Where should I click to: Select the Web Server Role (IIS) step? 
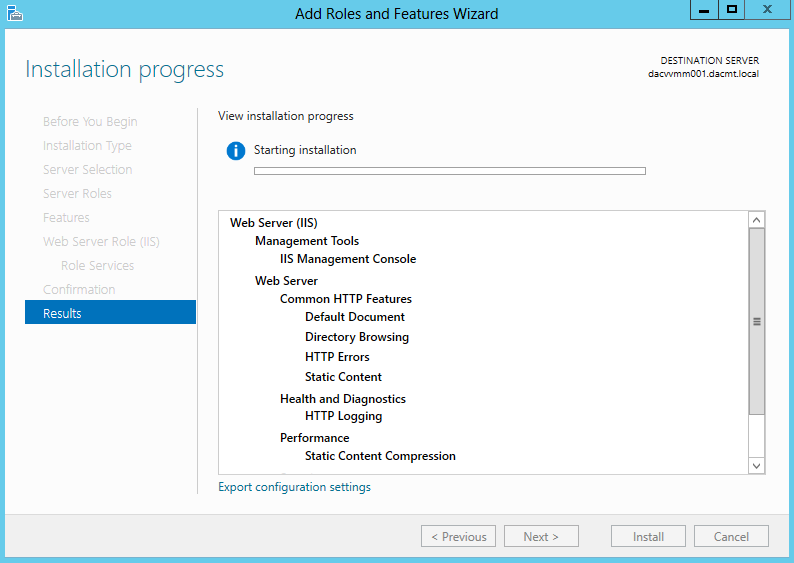pos(101,242)
